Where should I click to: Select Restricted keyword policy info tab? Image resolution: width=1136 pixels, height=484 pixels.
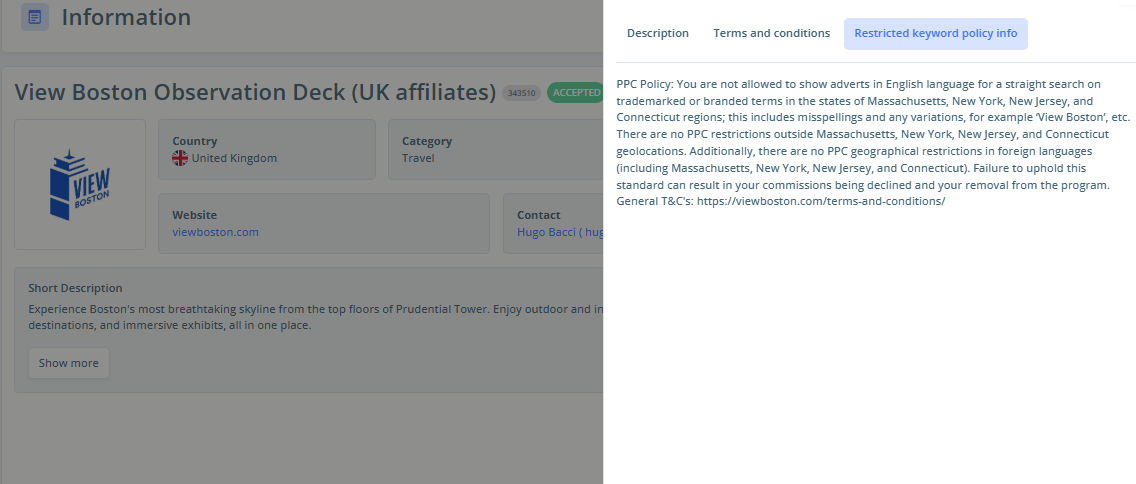click(935, 33)
